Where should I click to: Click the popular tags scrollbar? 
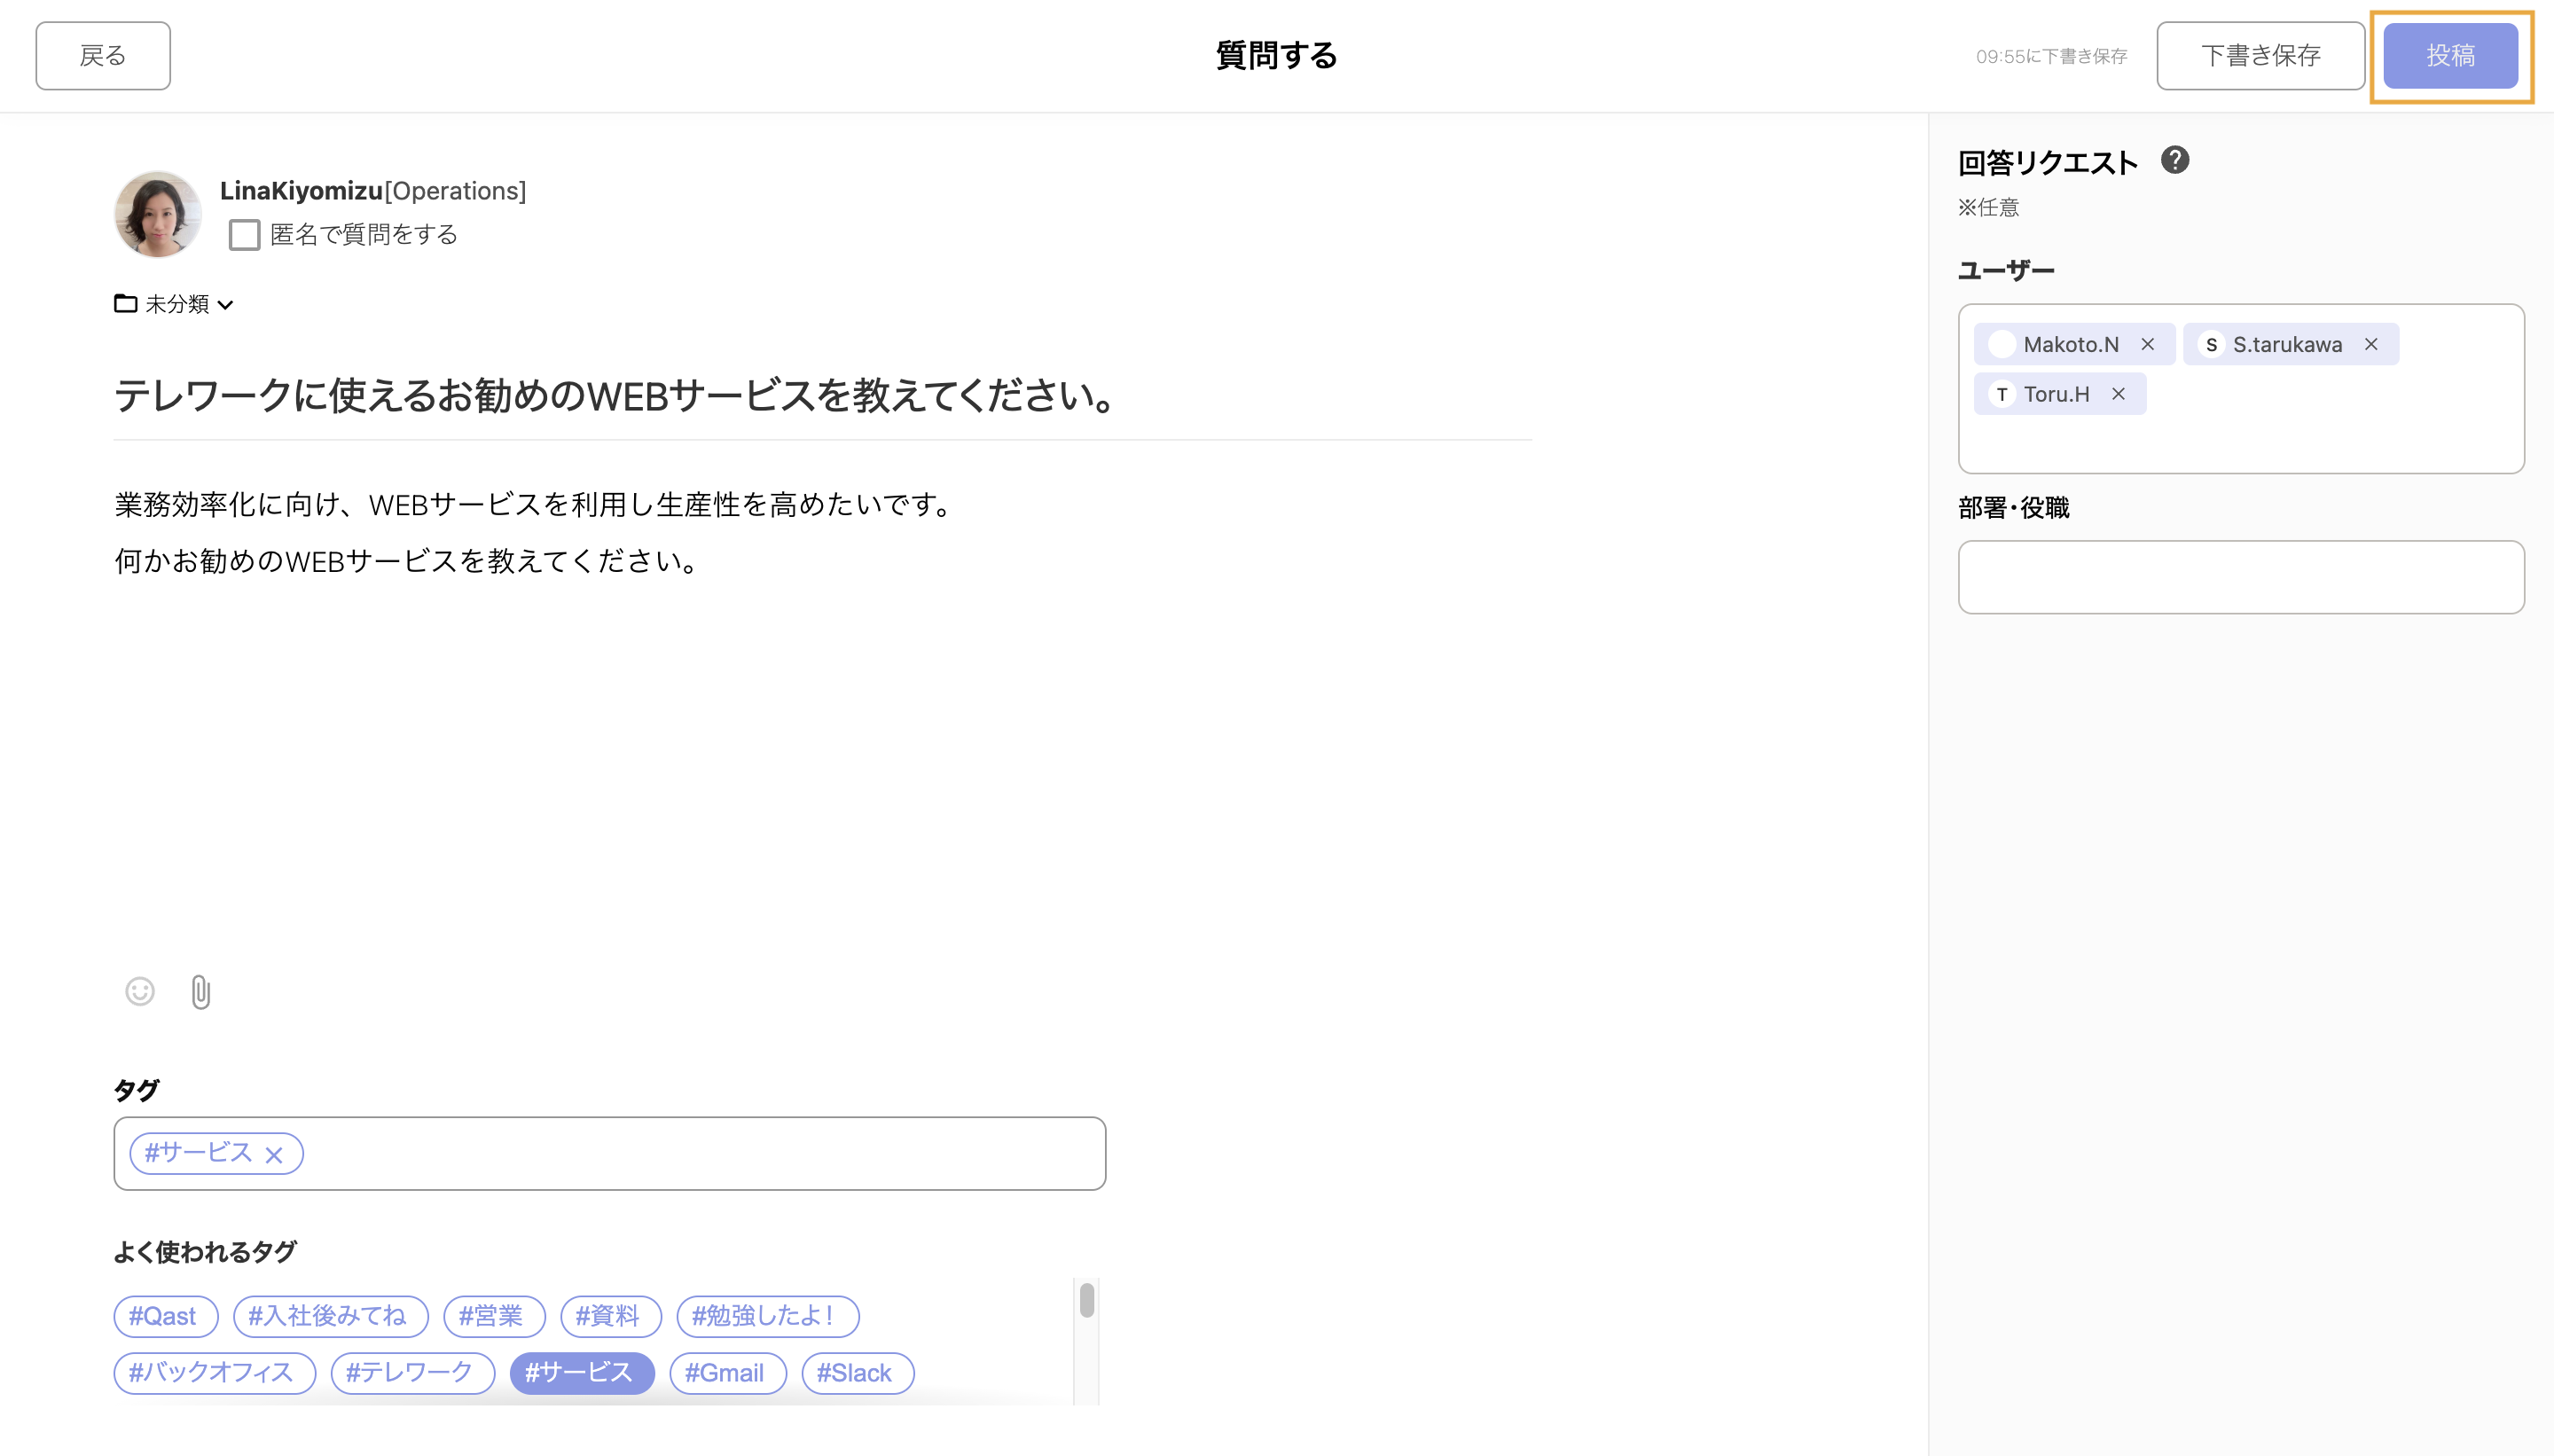(x=1086, y=1300)
